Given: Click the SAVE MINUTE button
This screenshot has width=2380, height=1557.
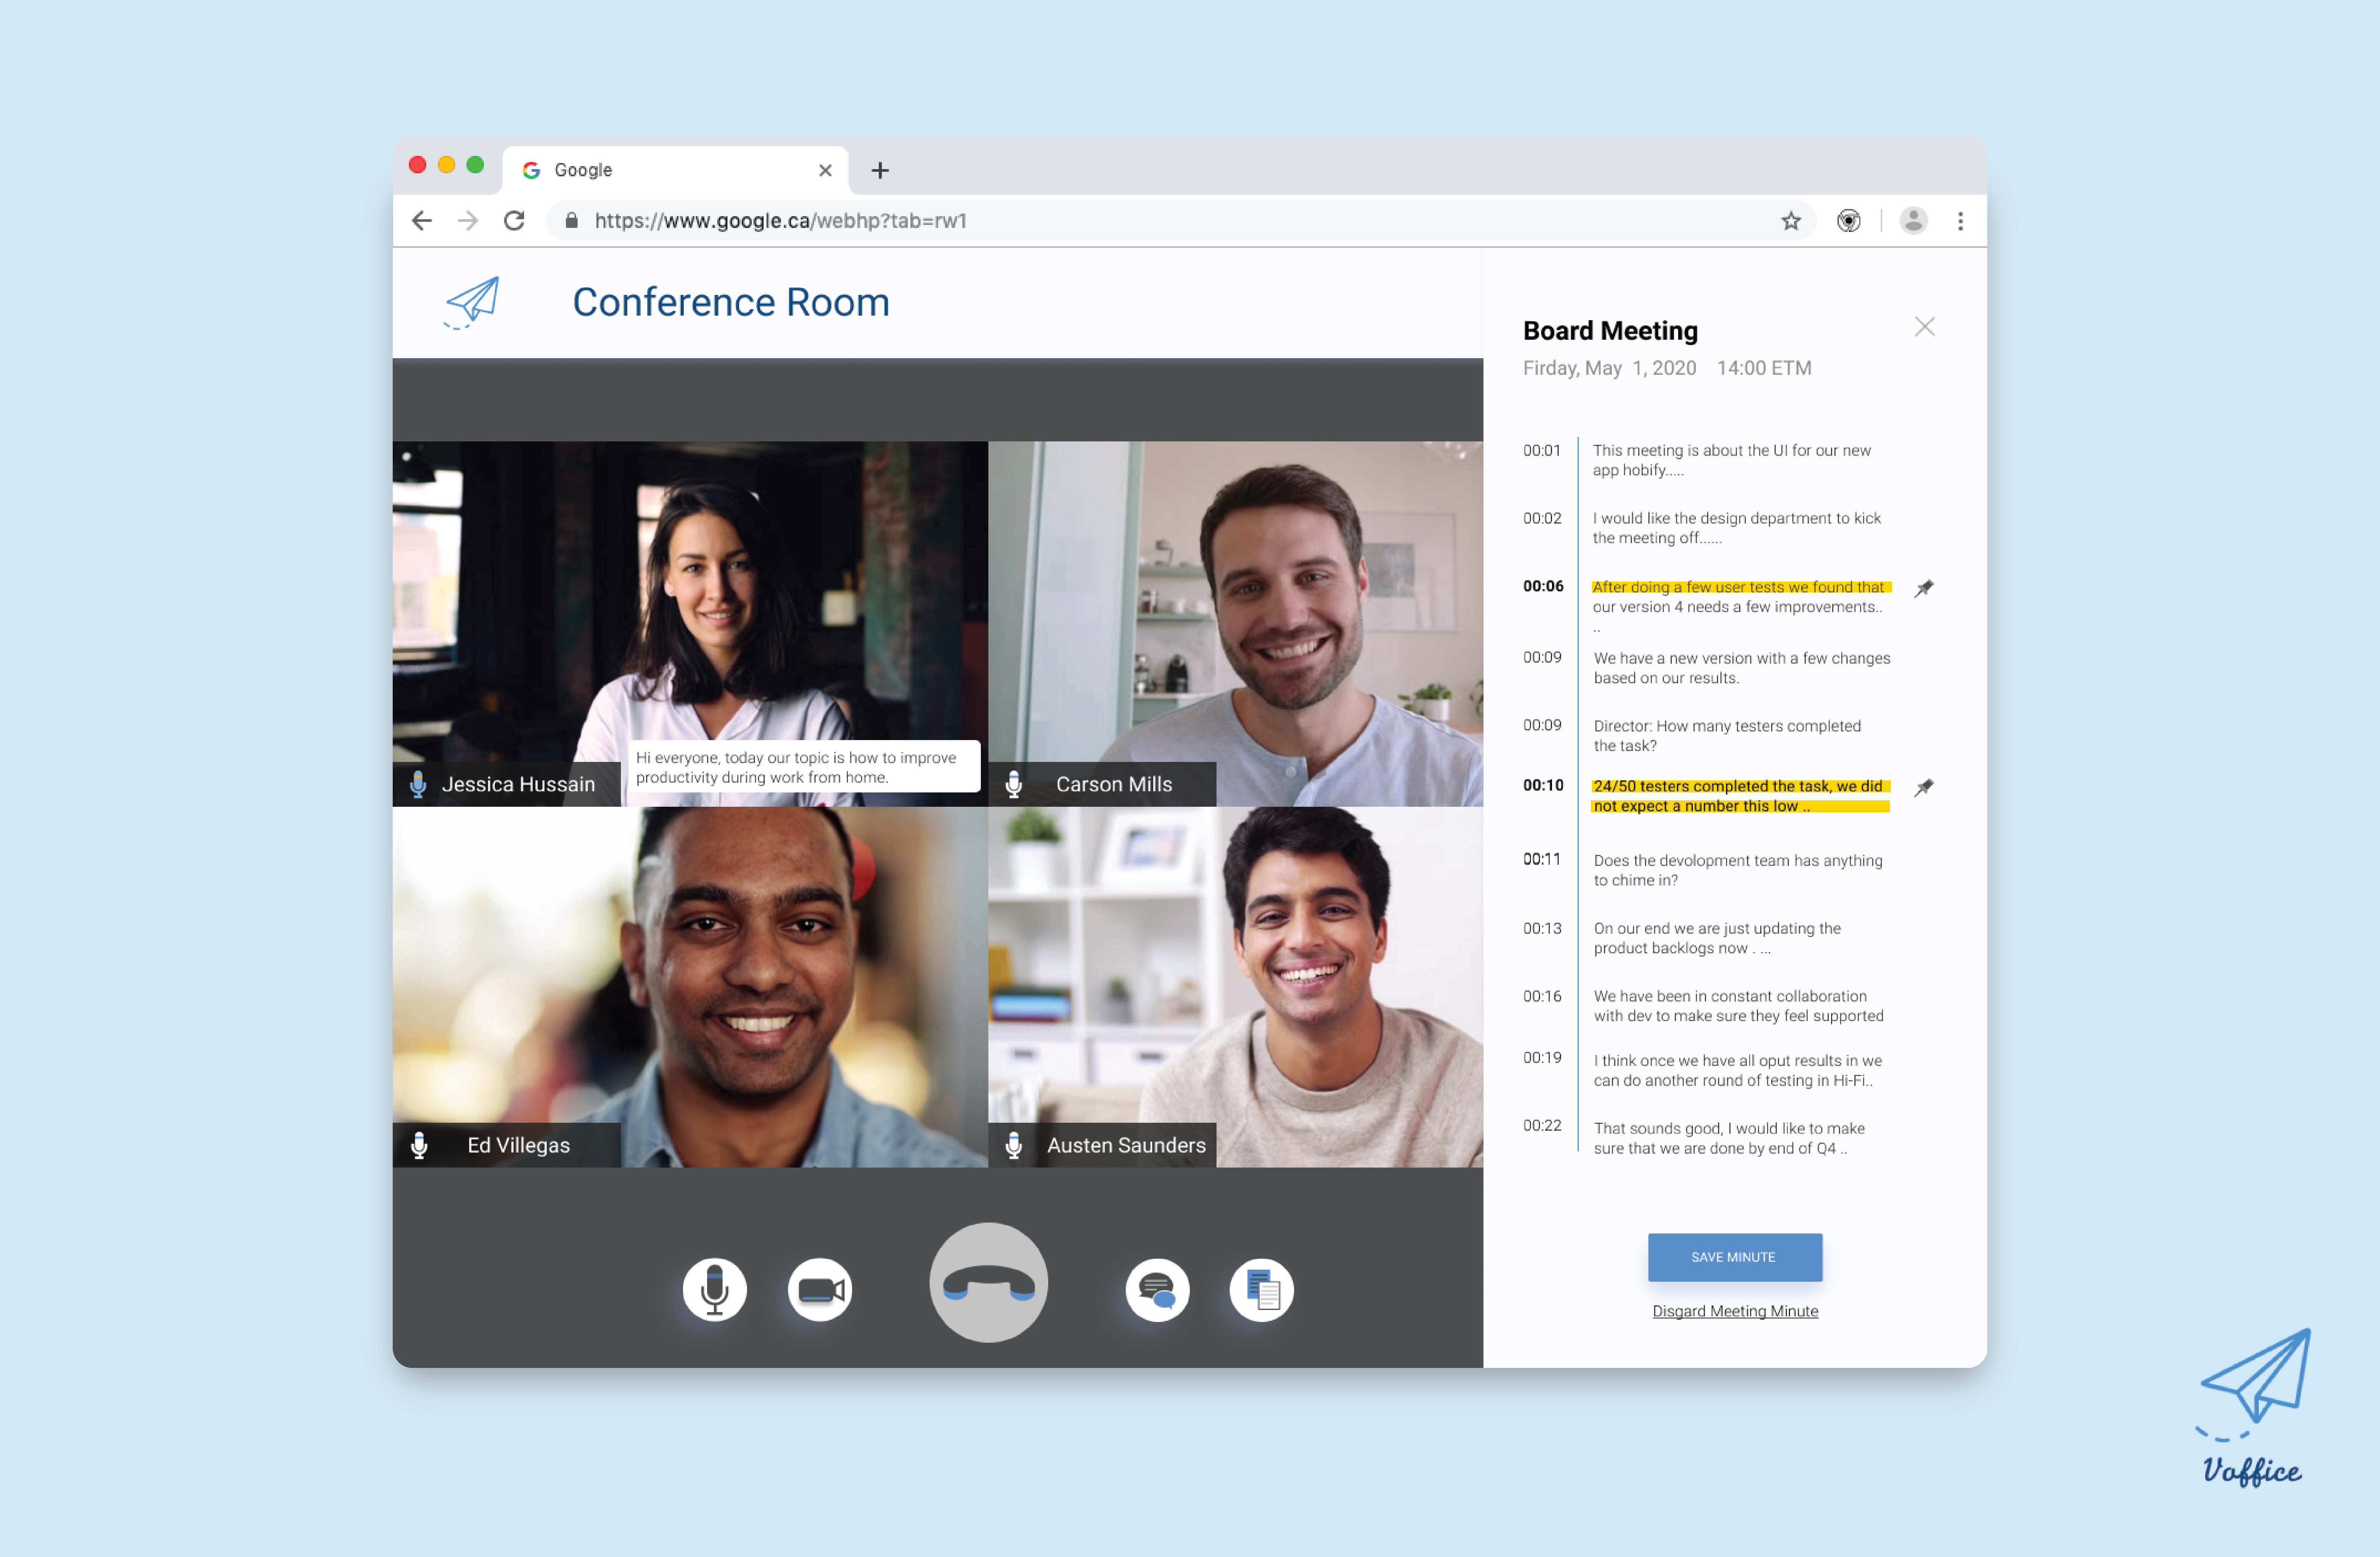Looking at the screenshot, I should tap(1734, 1257).
